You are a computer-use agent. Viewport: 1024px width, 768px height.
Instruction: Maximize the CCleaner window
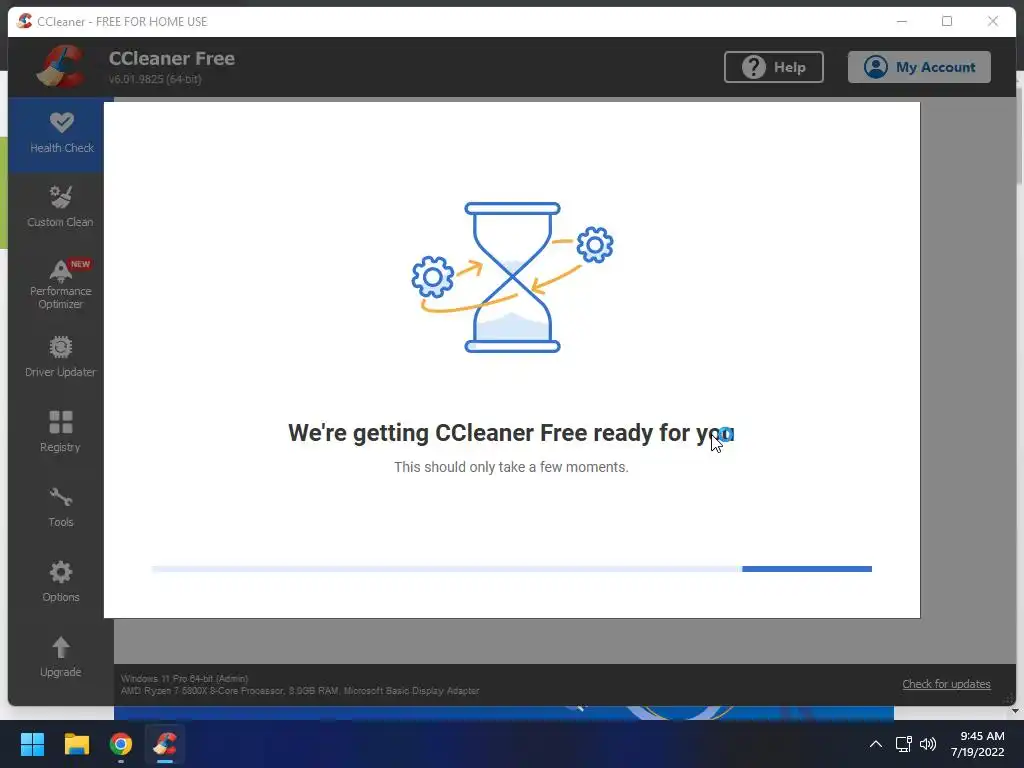point(947,21)
